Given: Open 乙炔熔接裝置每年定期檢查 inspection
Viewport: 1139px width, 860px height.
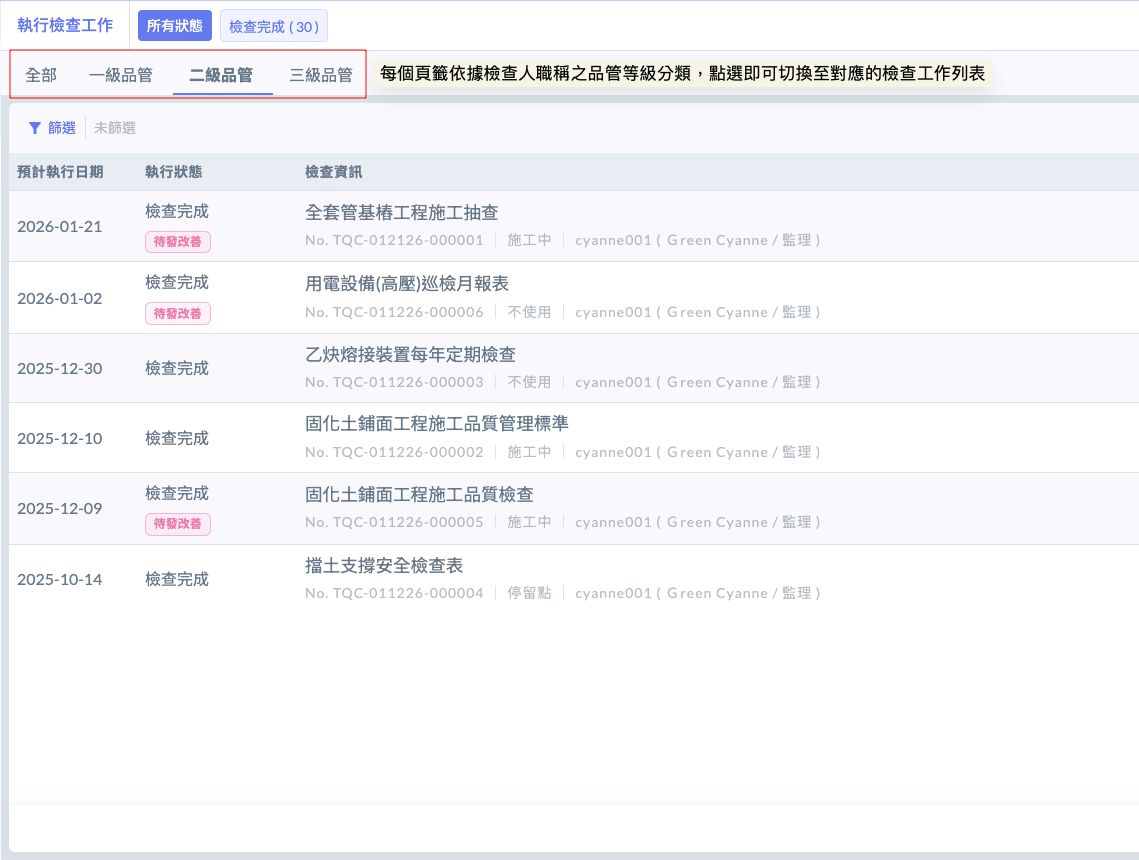Looking at the screenshot, I should tap(410, 354).
